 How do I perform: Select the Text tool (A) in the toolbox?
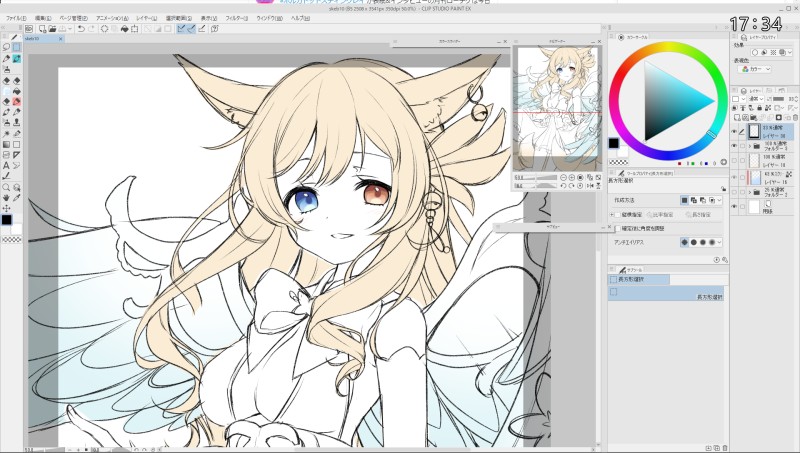click(x=6, y=165)
